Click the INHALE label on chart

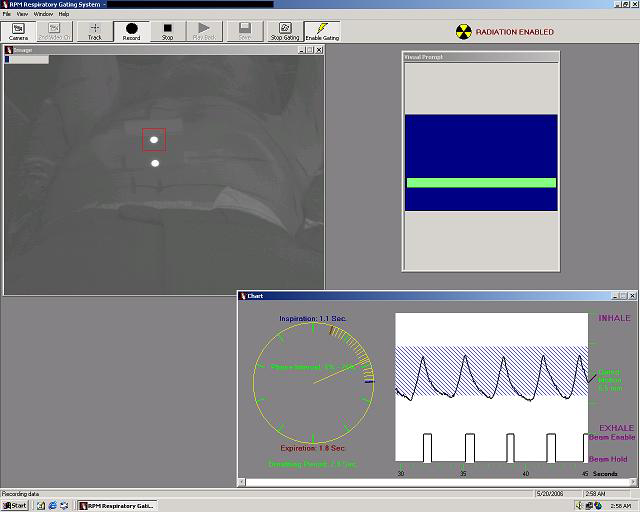point(614,318)
